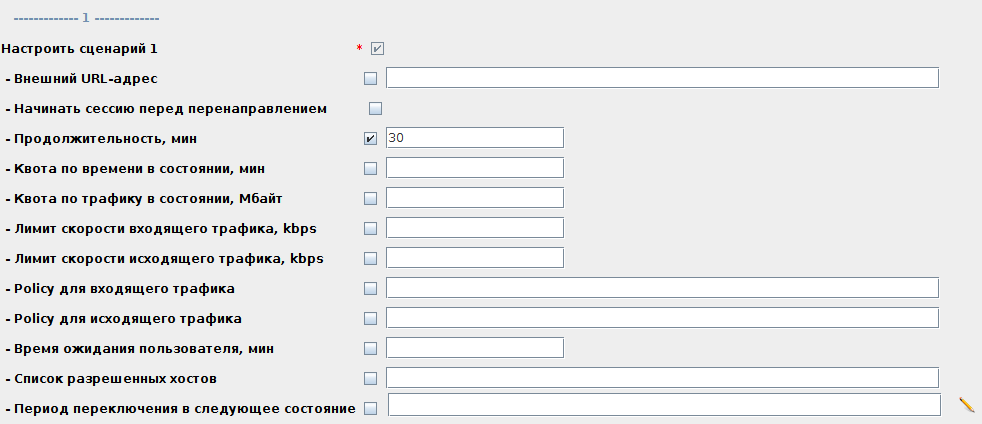
Task: Check 'Policy для входящего трафика' checkbox
Action: click(371, 288)
